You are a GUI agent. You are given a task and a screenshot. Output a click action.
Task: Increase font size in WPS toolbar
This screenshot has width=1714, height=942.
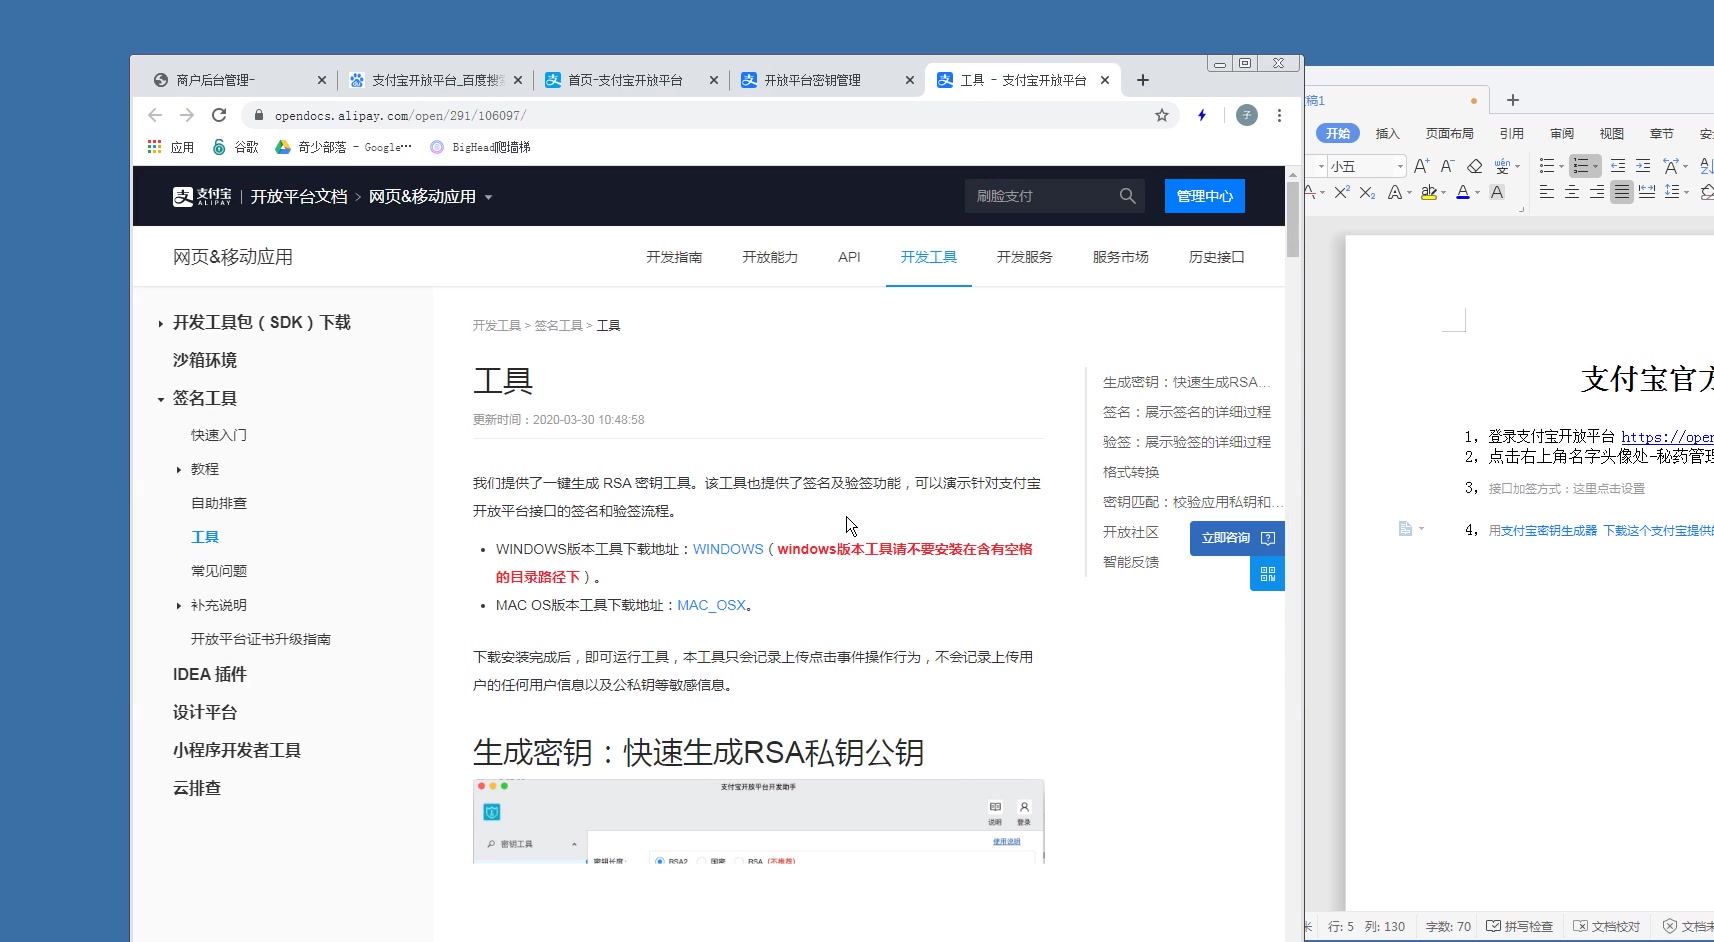(1421, 166)
